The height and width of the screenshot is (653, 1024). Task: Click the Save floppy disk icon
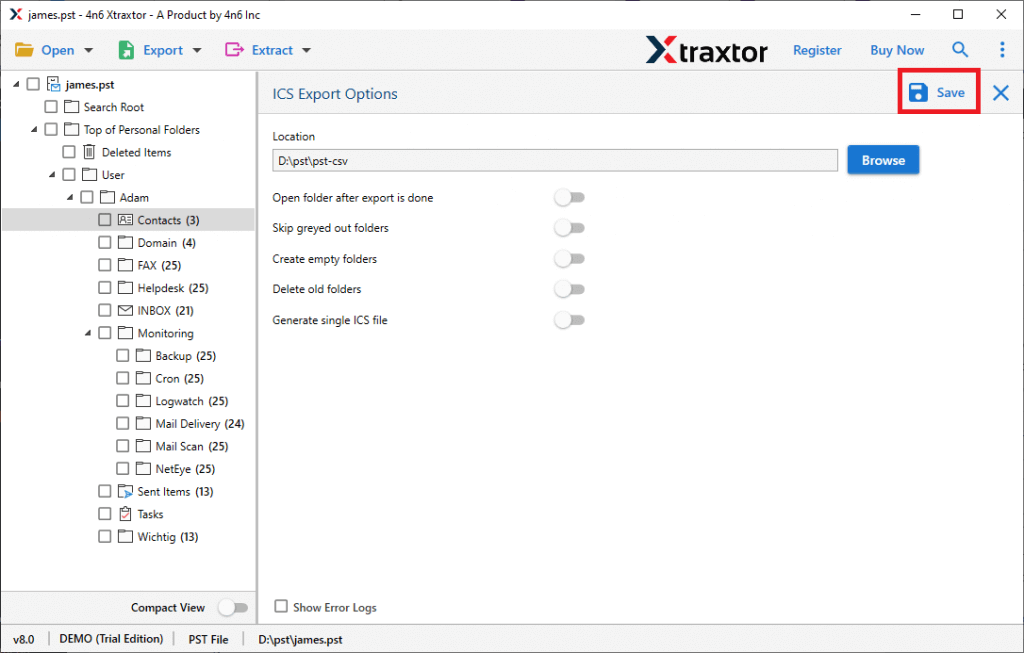pyautogui.click(x=918, y=93)
